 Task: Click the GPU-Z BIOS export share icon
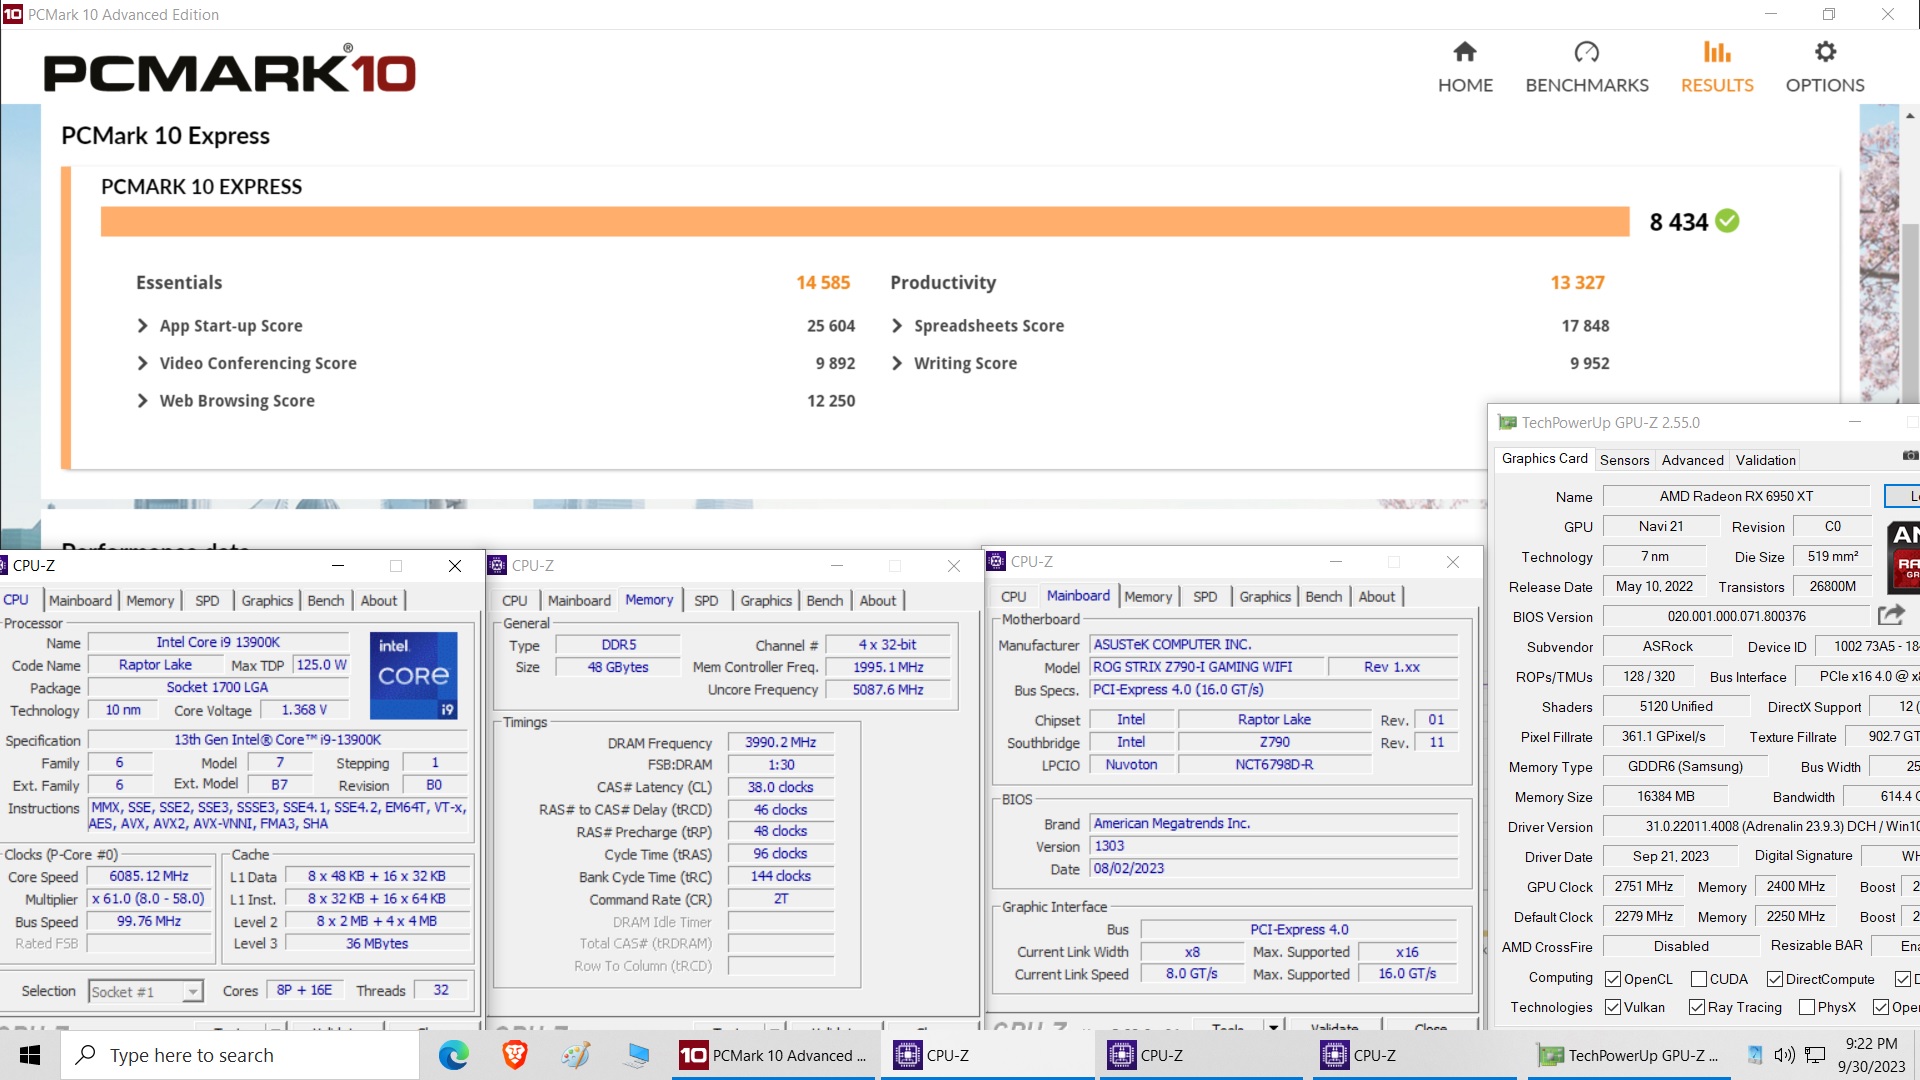click(1890, 615)
